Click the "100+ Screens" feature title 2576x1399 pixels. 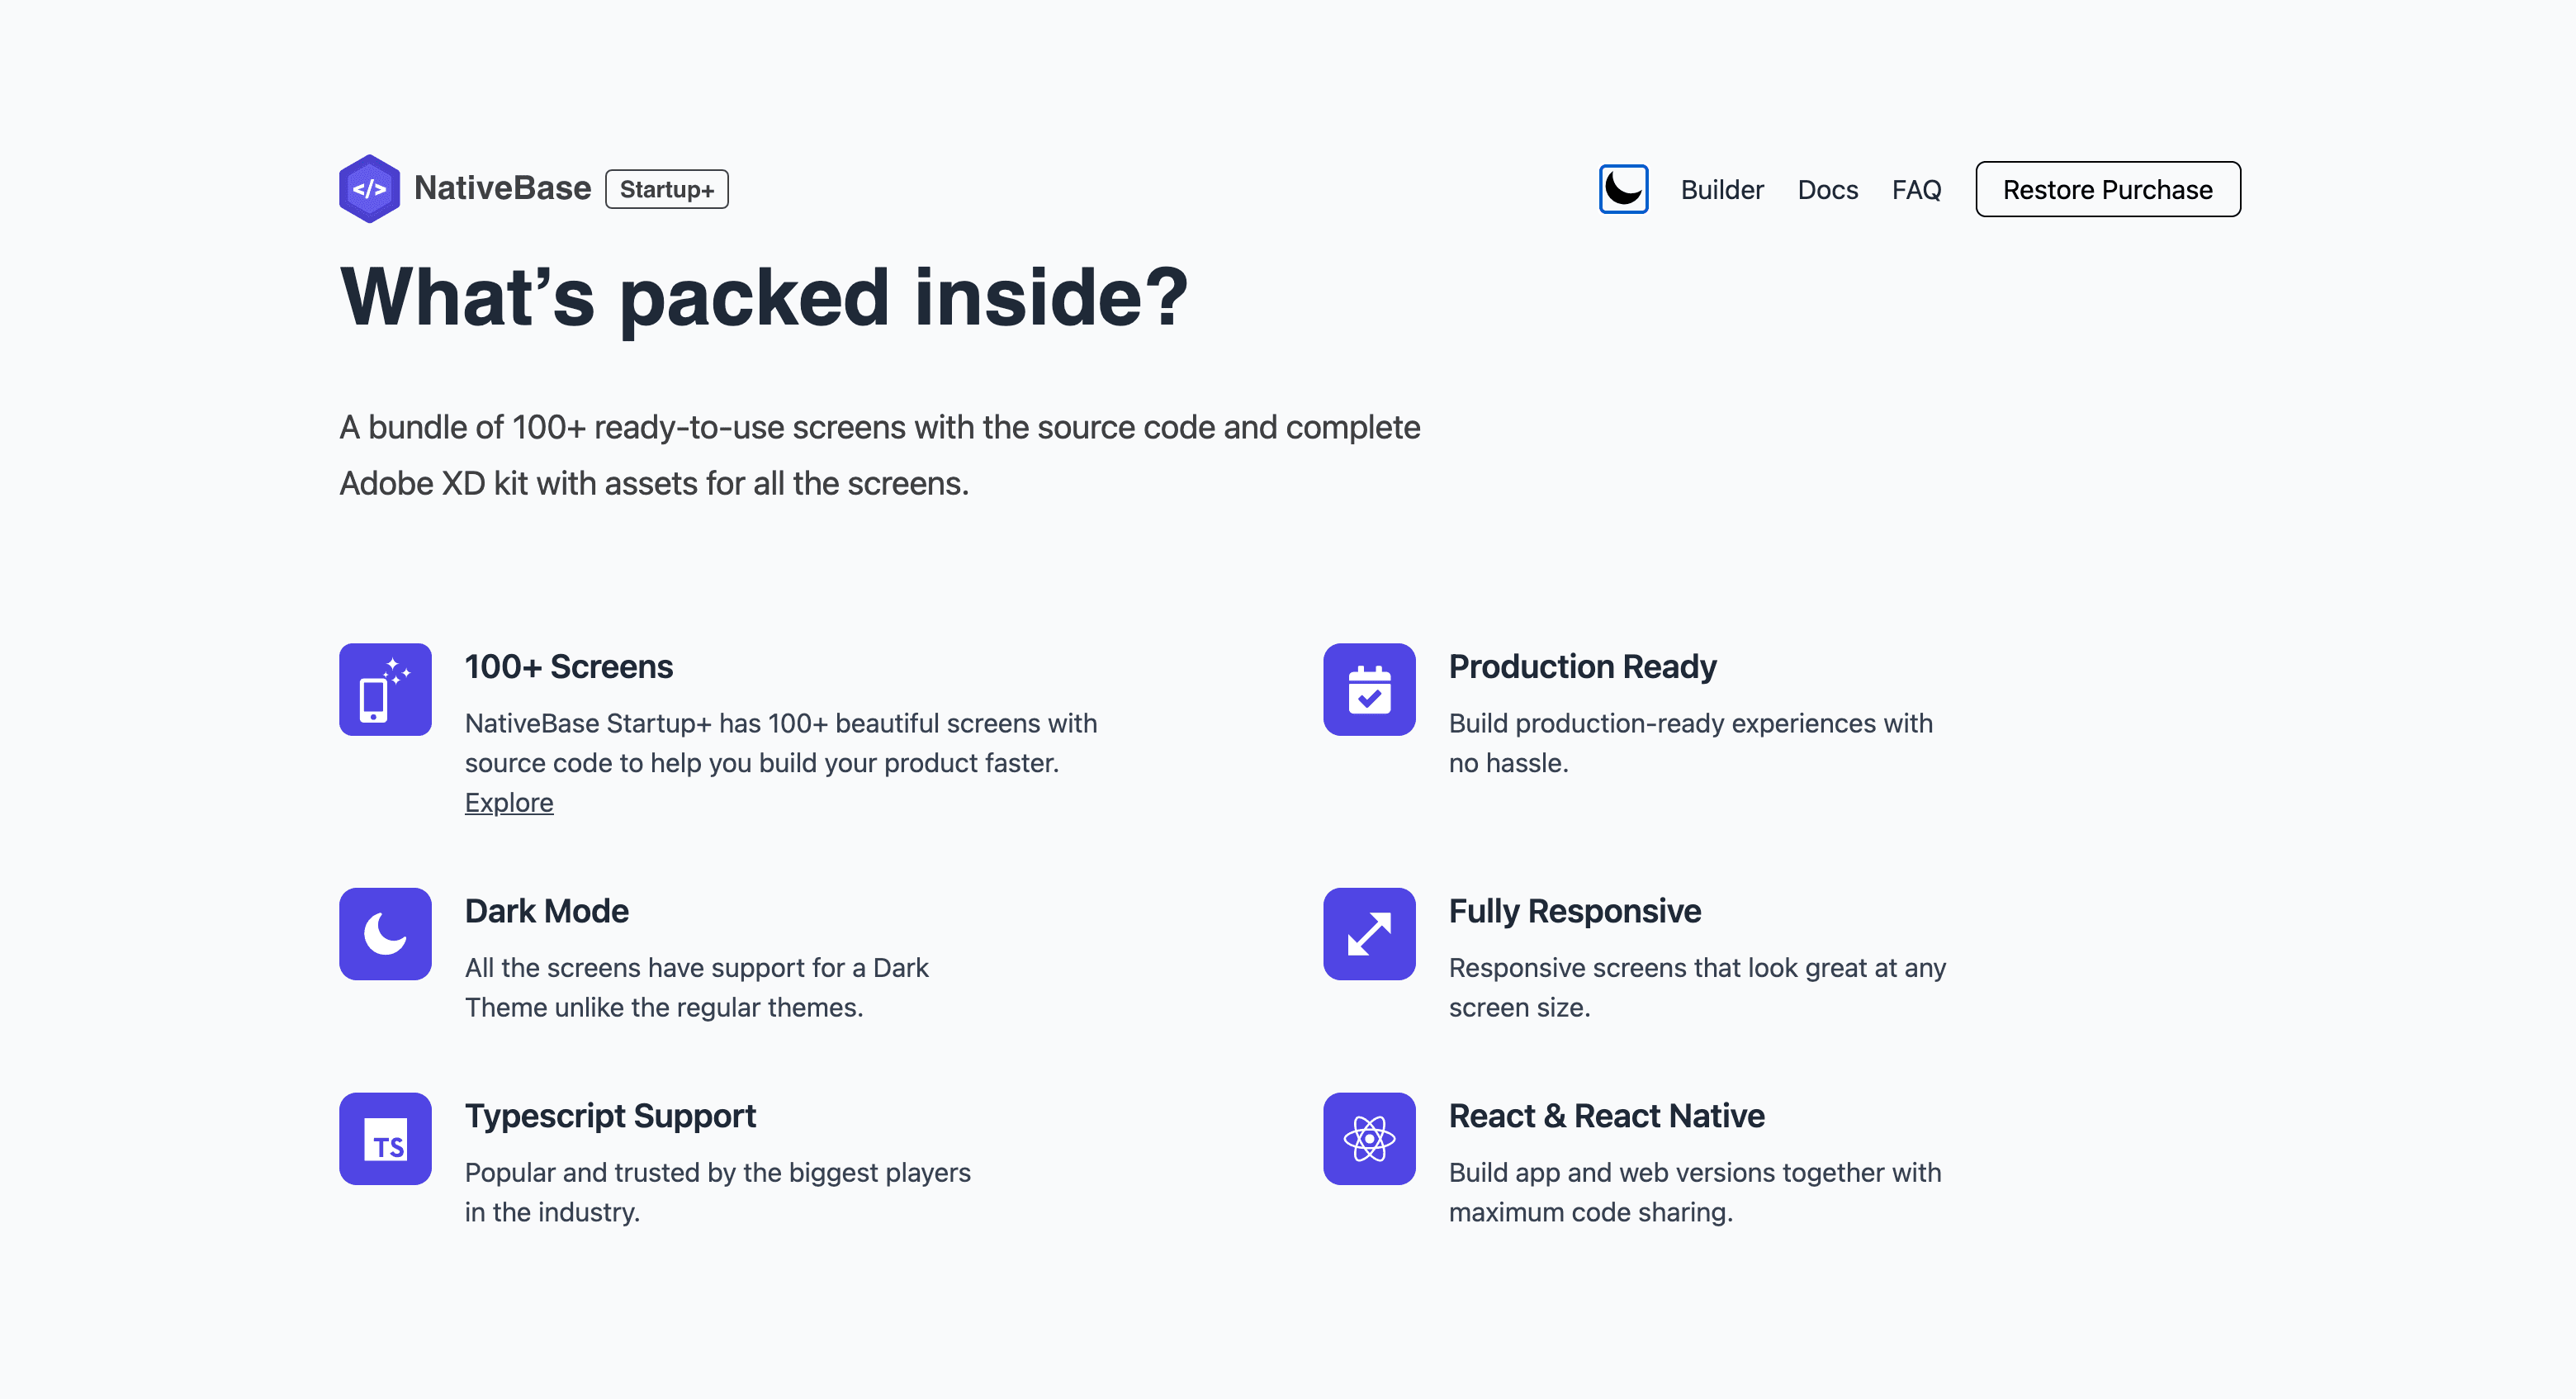(568, 666)
